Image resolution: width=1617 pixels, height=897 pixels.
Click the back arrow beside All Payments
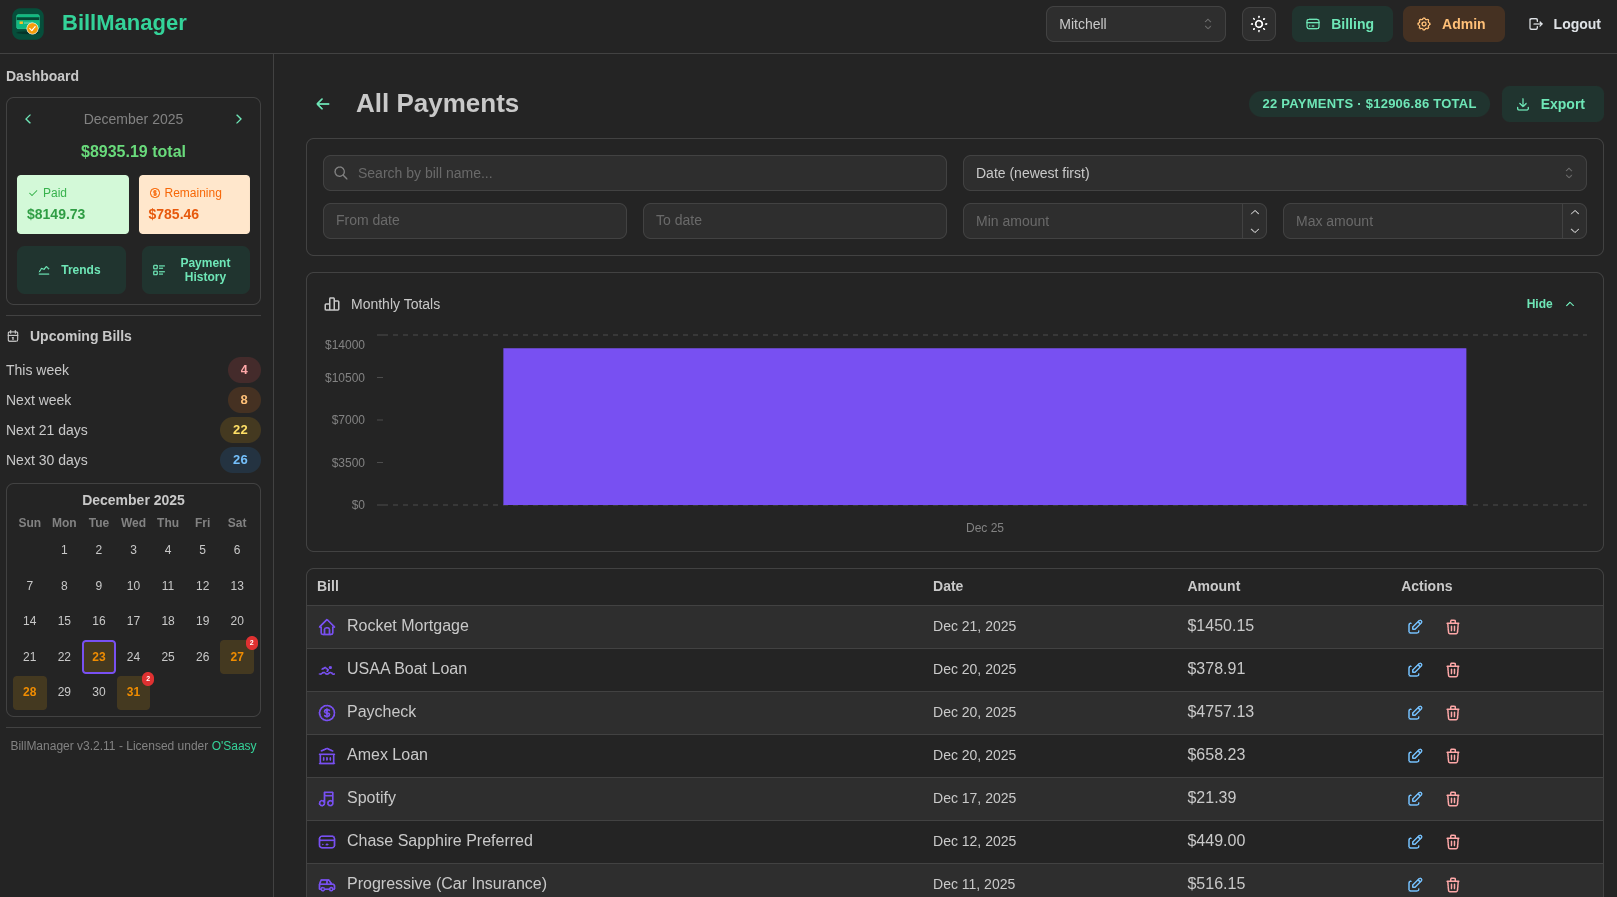[323, 104]
